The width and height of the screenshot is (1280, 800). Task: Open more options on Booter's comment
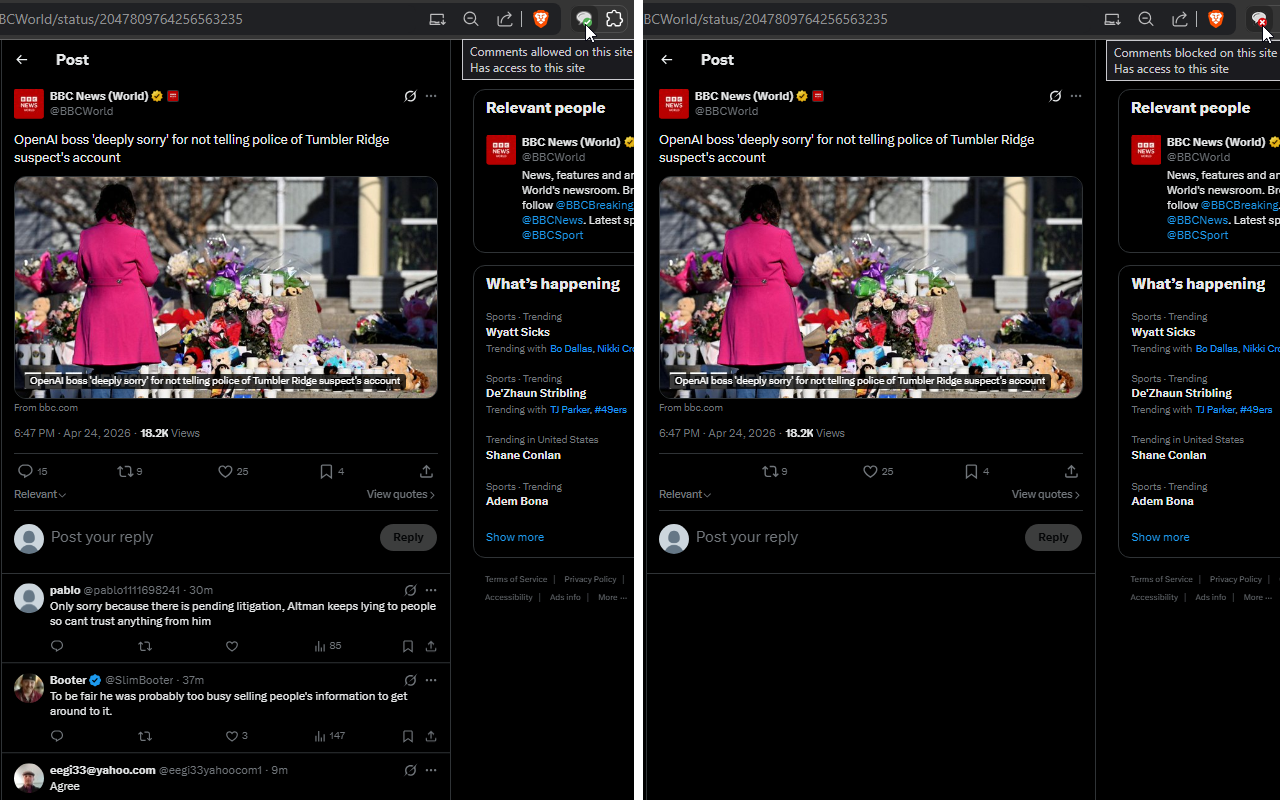431,680
